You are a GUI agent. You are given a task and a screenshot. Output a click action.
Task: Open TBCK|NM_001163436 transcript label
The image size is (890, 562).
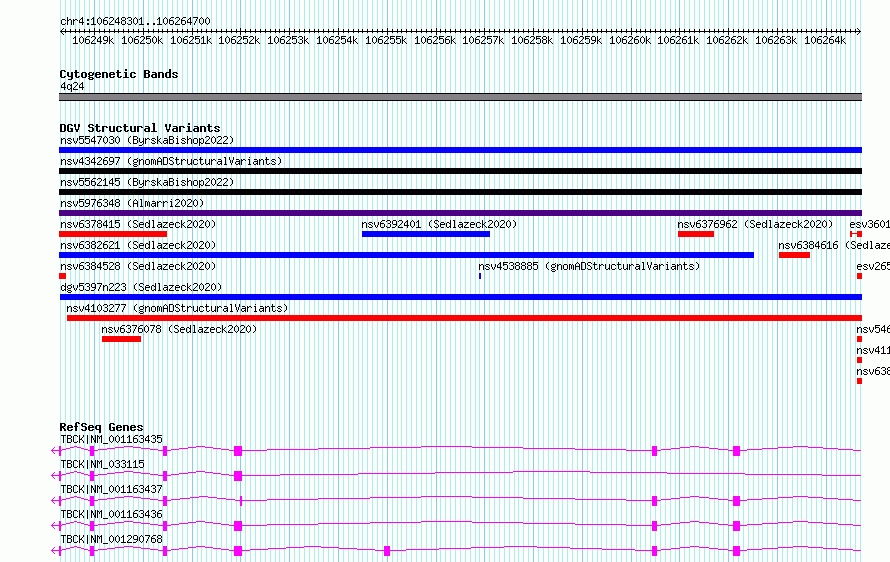pyautogui.click(x=111, y=514)
